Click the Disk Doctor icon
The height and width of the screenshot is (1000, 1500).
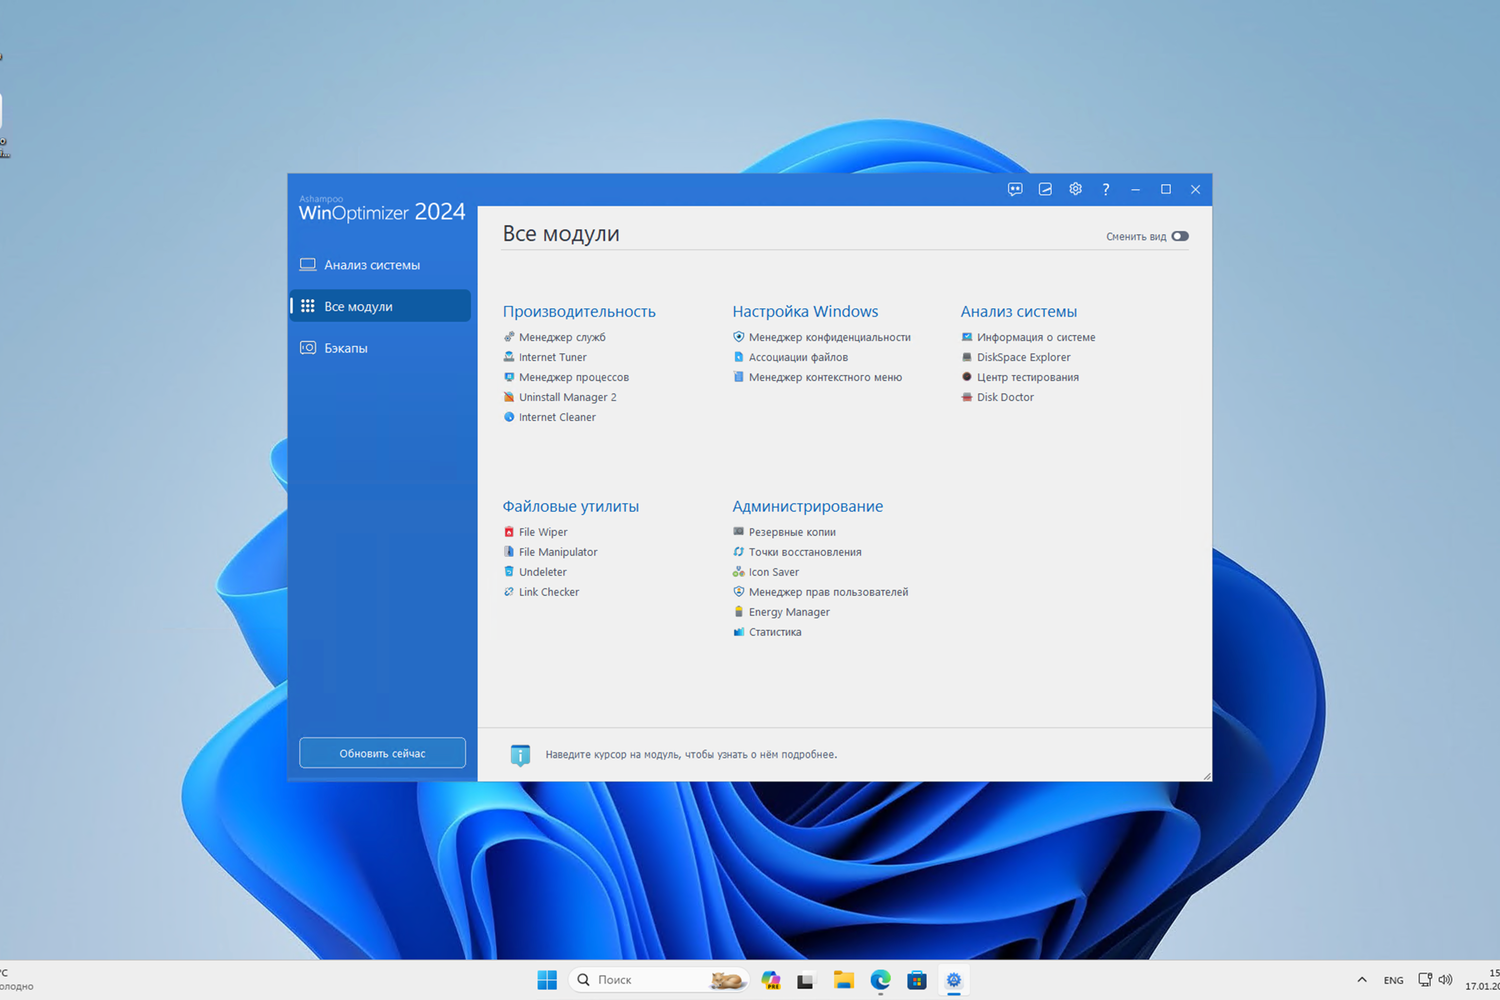[x=967, y=397]
